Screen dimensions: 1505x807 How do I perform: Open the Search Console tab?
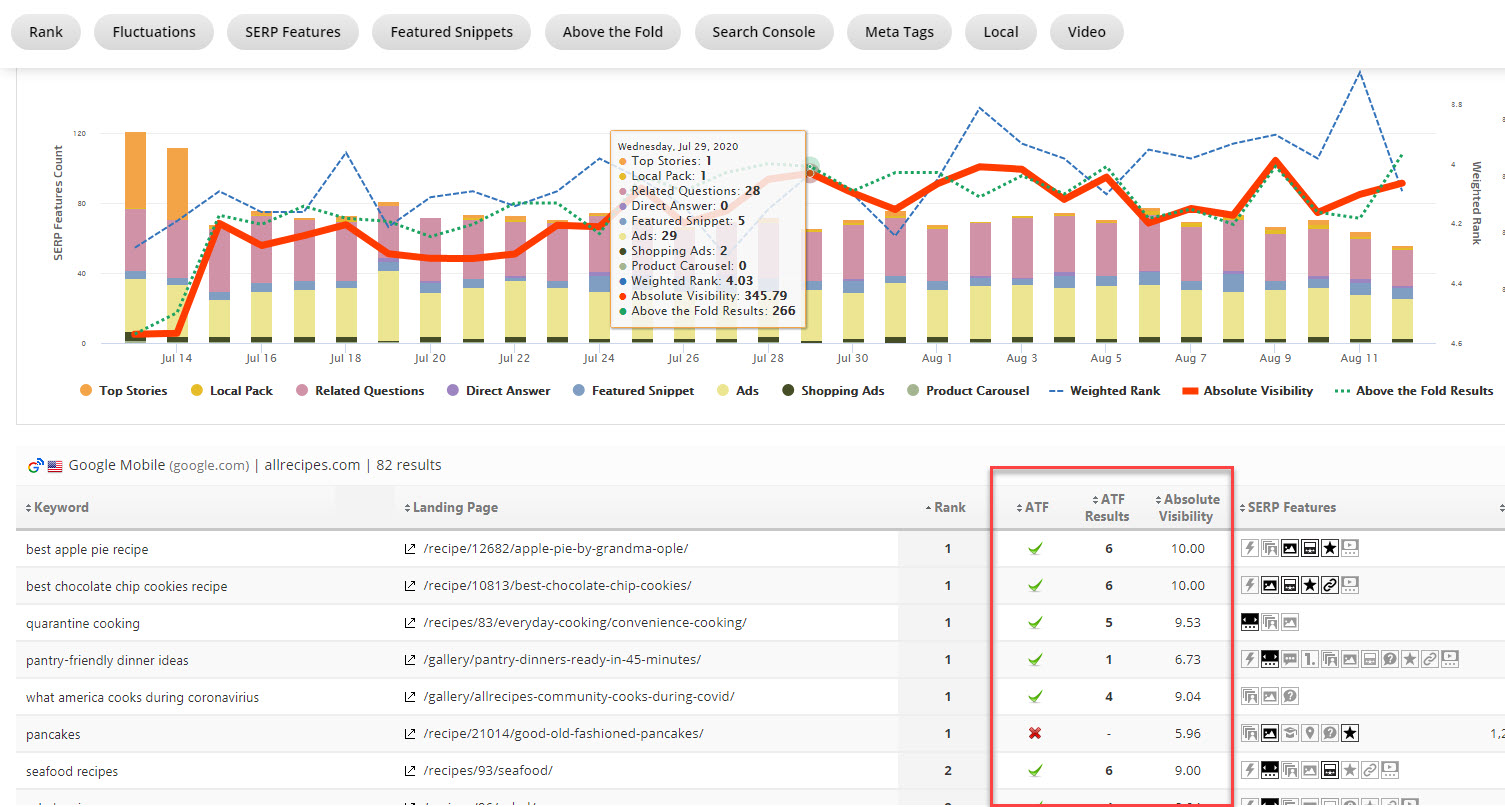point(763,32)
